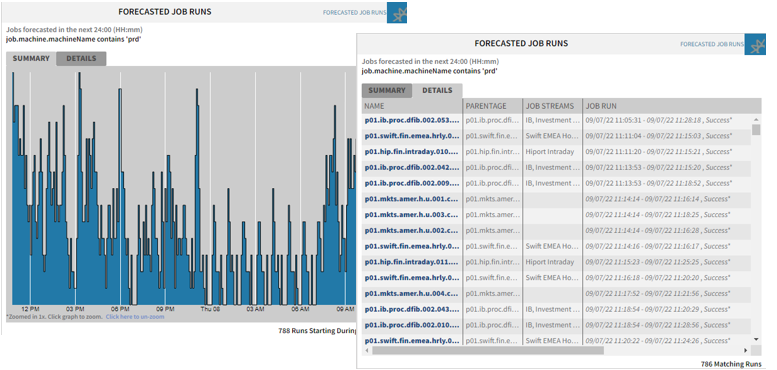Open job p01.ib.proc.dfib.002.053 in the table
The width and height of the screenshot is (777, 370).
[412, 120]
